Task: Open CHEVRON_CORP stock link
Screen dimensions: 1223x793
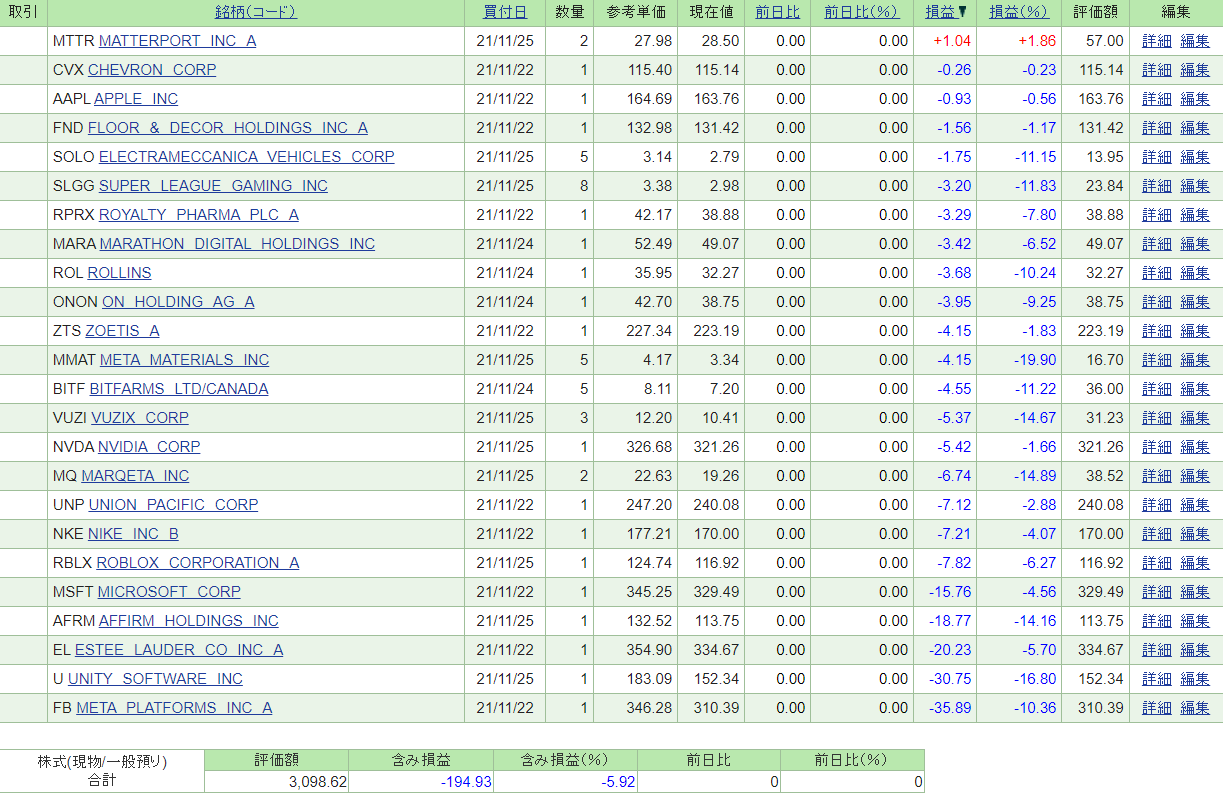Action: [152, 70]
